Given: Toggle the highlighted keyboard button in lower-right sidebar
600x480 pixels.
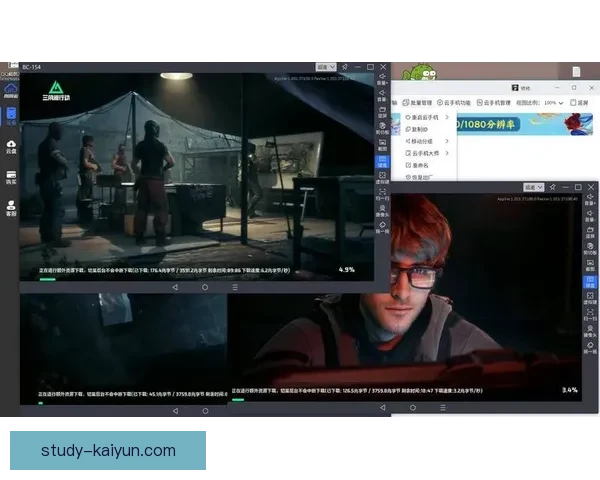Looking at the screenshot, I should (x=591, y=285).
